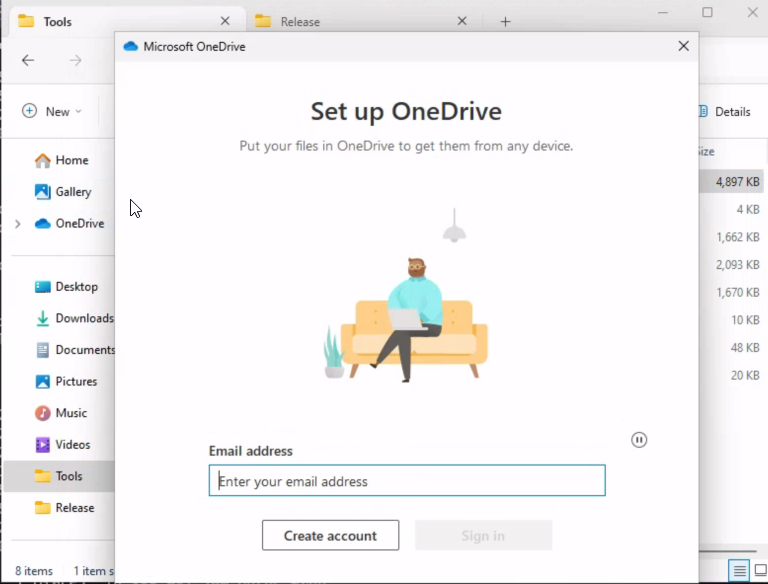Click the Size column header
Image resolution: width=768 pixels, height=584 pixels.
pyautogui.click(x=706, y=151)
